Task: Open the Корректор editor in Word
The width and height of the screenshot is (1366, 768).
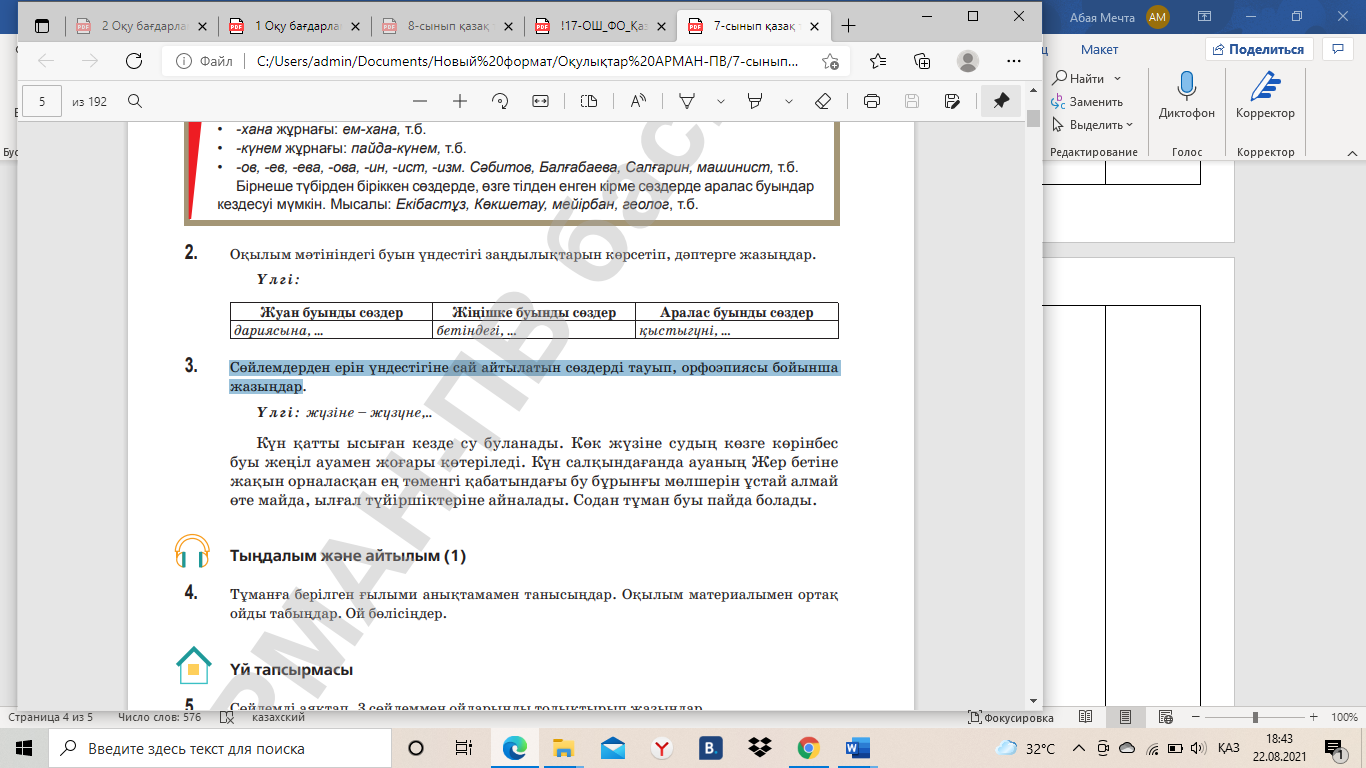Action: tap(1265, 96)
